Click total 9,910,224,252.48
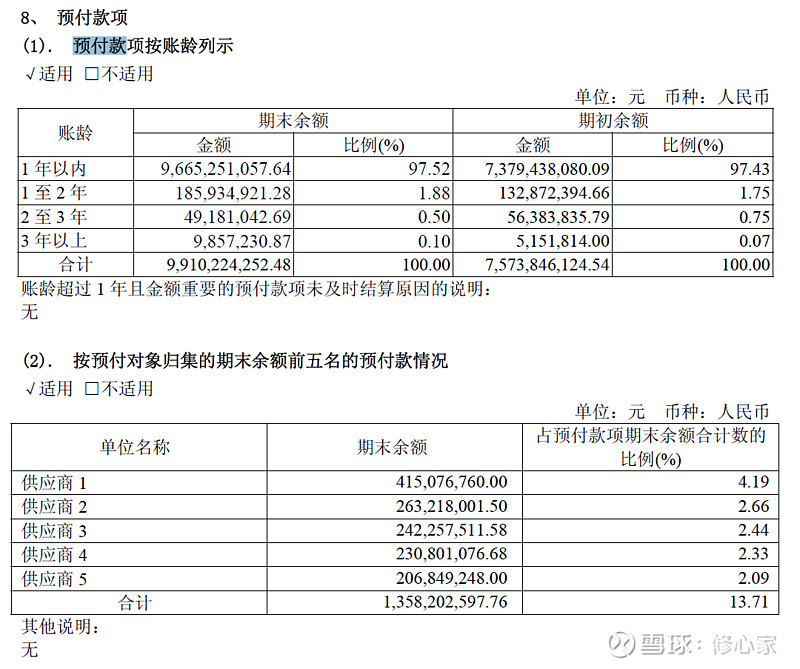Screen dimensions: 800x669 click(x=229, y=264)
